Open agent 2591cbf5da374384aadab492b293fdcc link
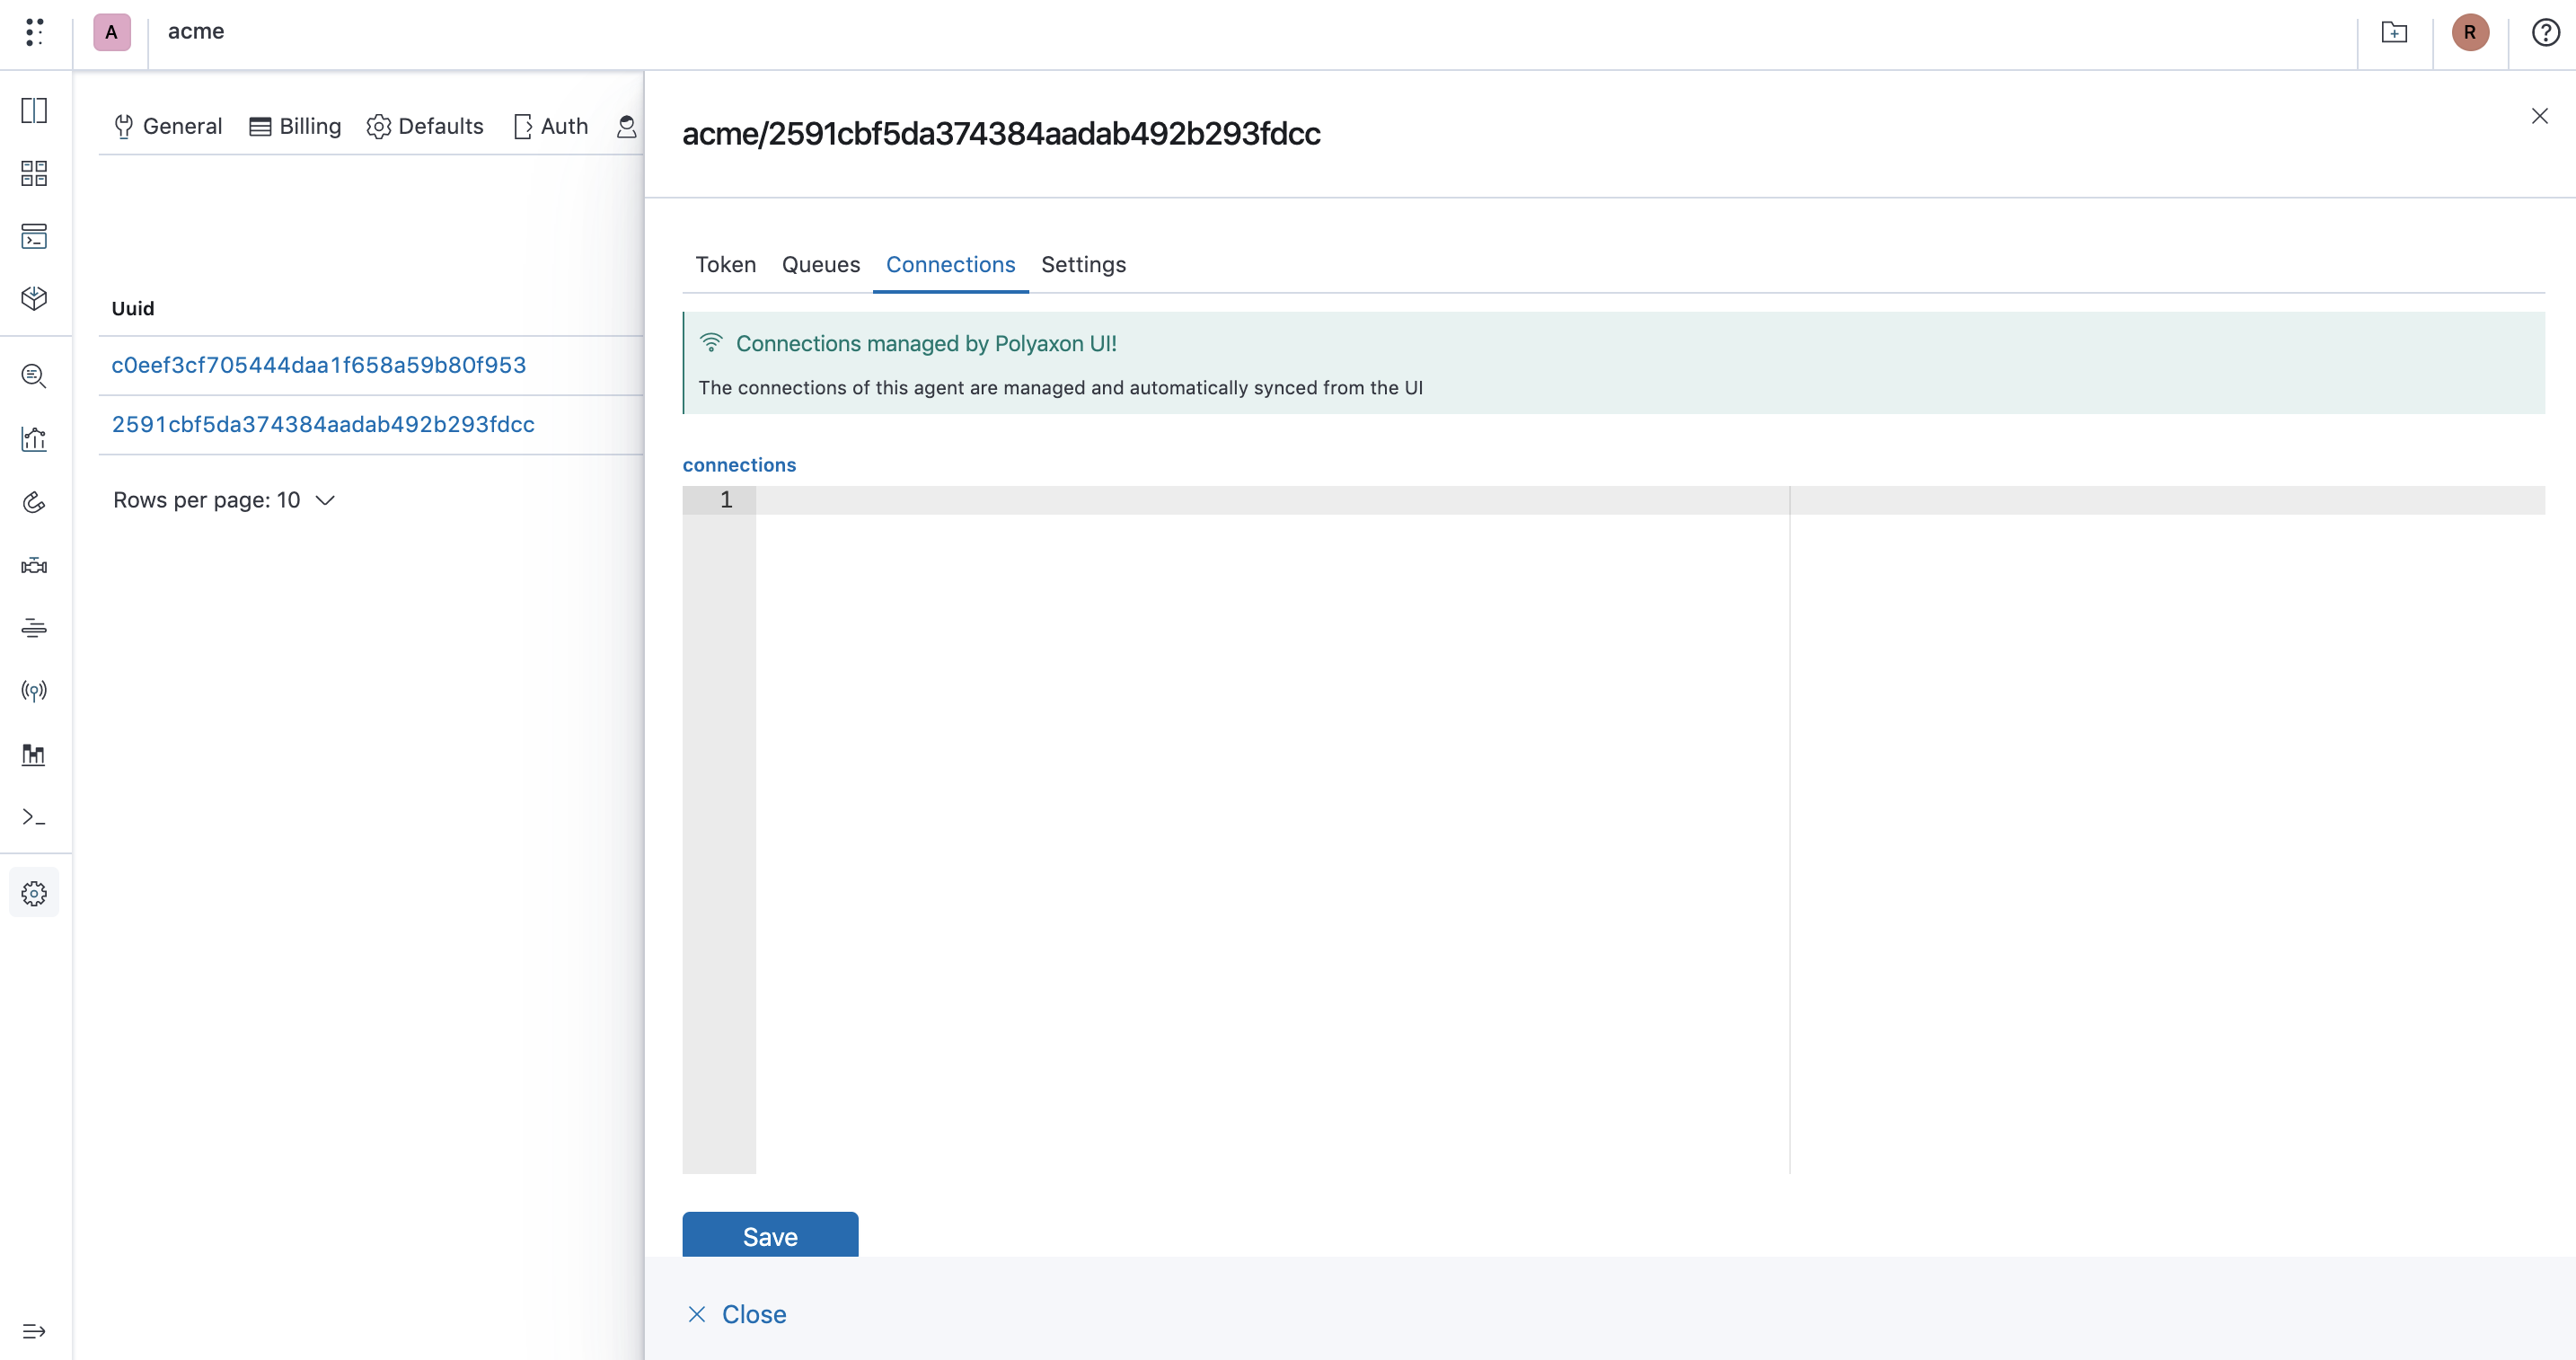Screen dimensions: 2576x1360 [323, 424]
